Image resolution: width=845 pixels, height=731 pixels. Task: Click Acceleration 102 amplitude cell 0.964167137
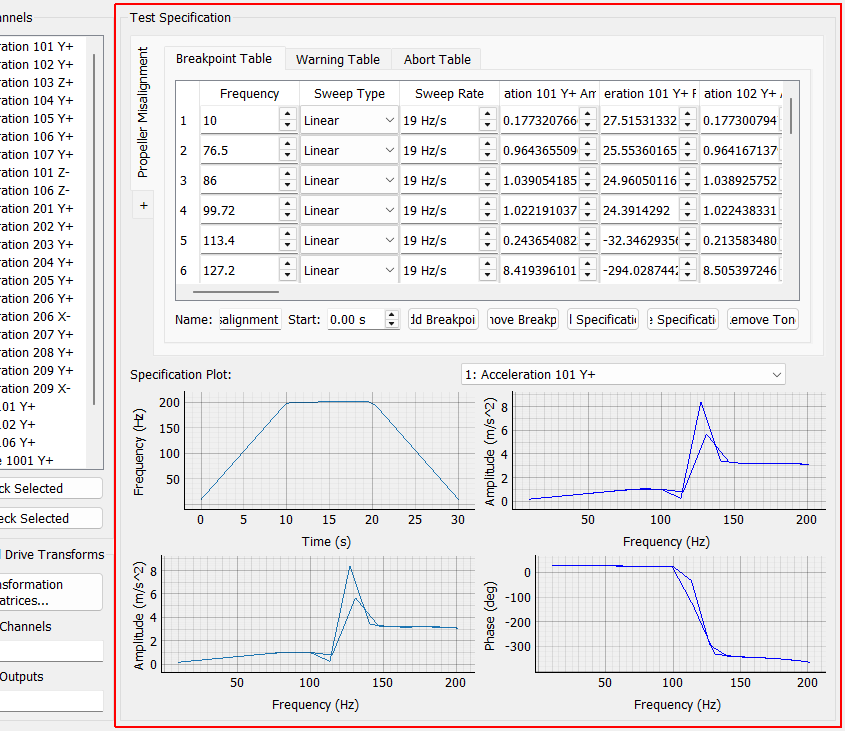(739, 150)
